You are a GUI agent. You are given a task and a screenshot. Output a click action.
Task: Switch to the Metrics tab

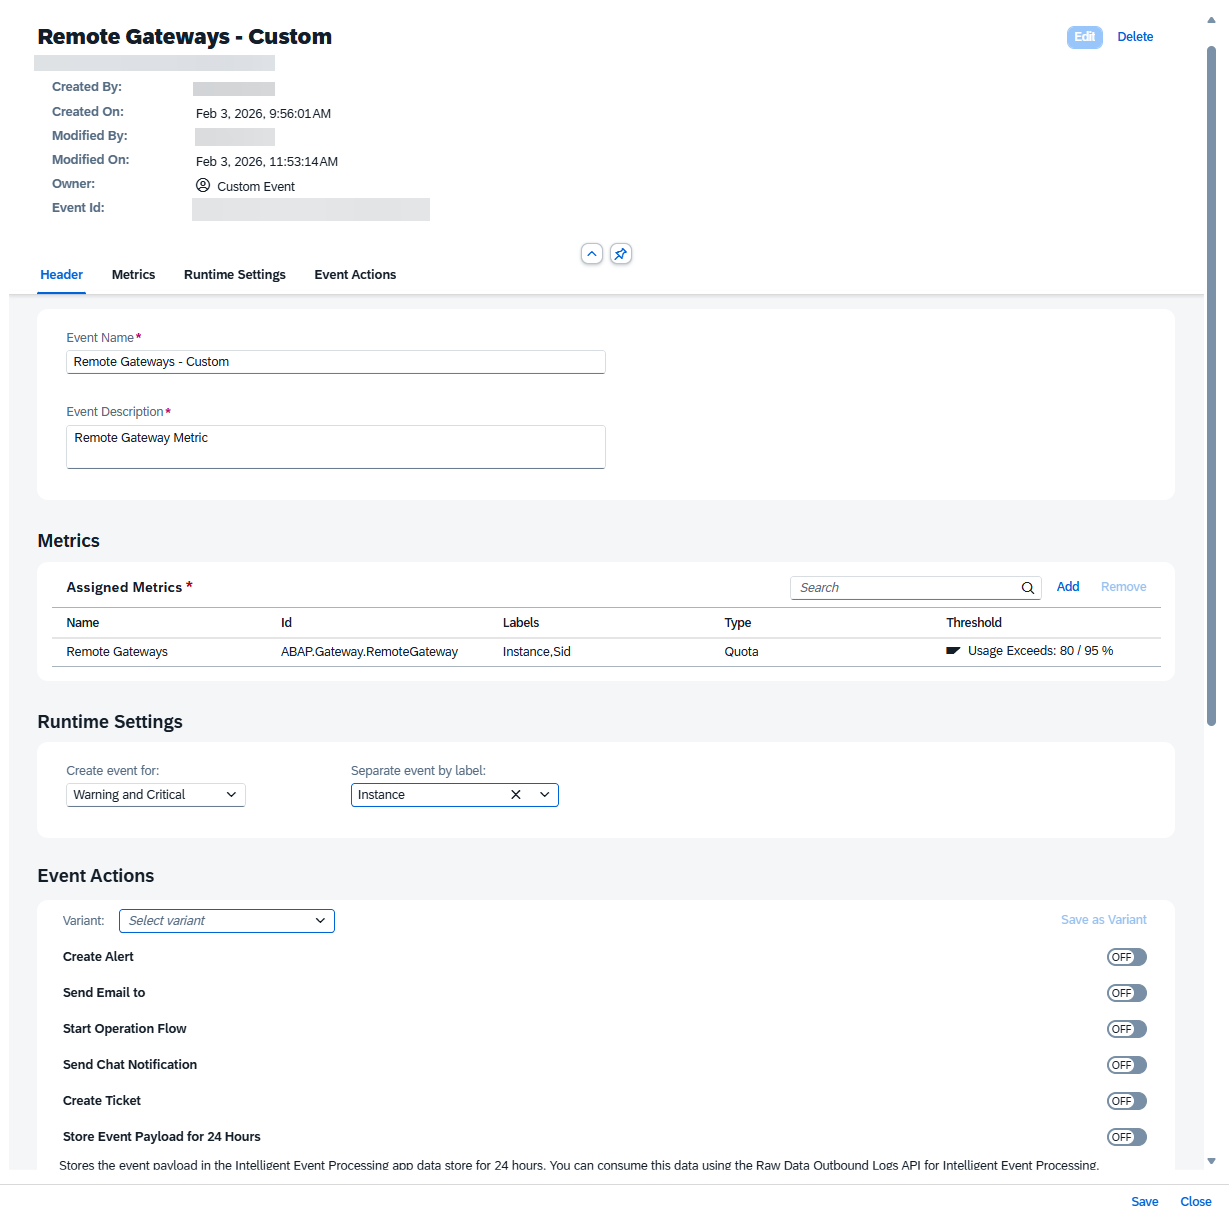pos(133,275)
